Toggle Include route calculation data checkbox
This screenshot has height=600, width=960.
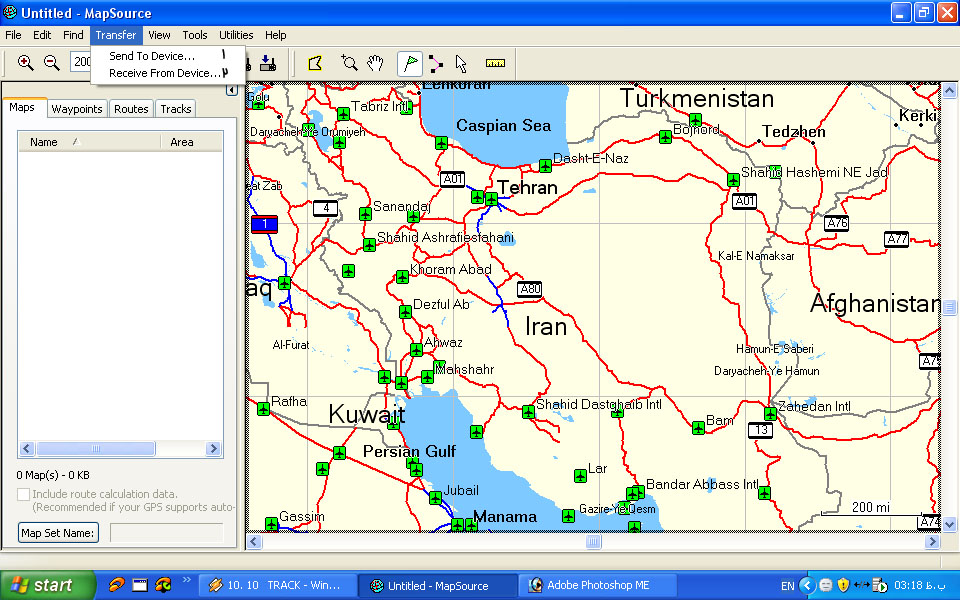pyautogui.click(x=24, y=494)
